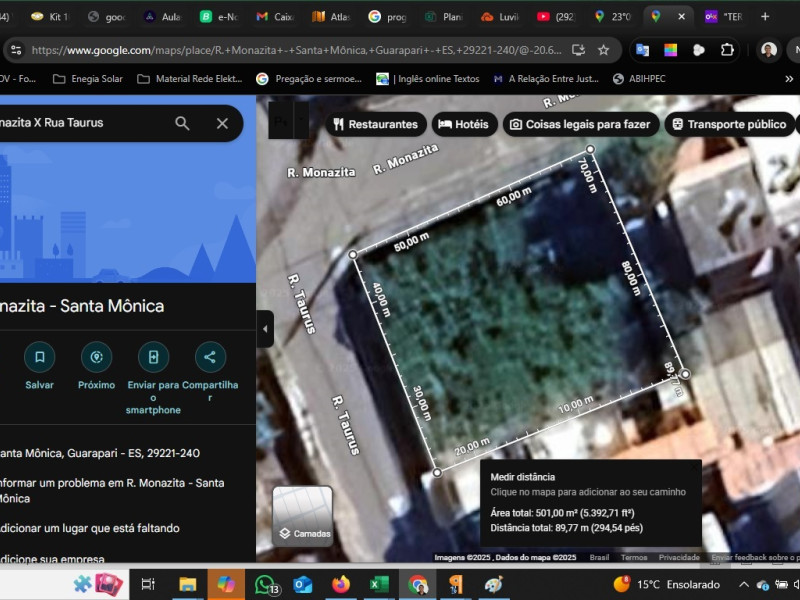800x600 pixels.
Task: Switch to the OLX TER tab
Action: pyautogui.click(x=724, y=17)
